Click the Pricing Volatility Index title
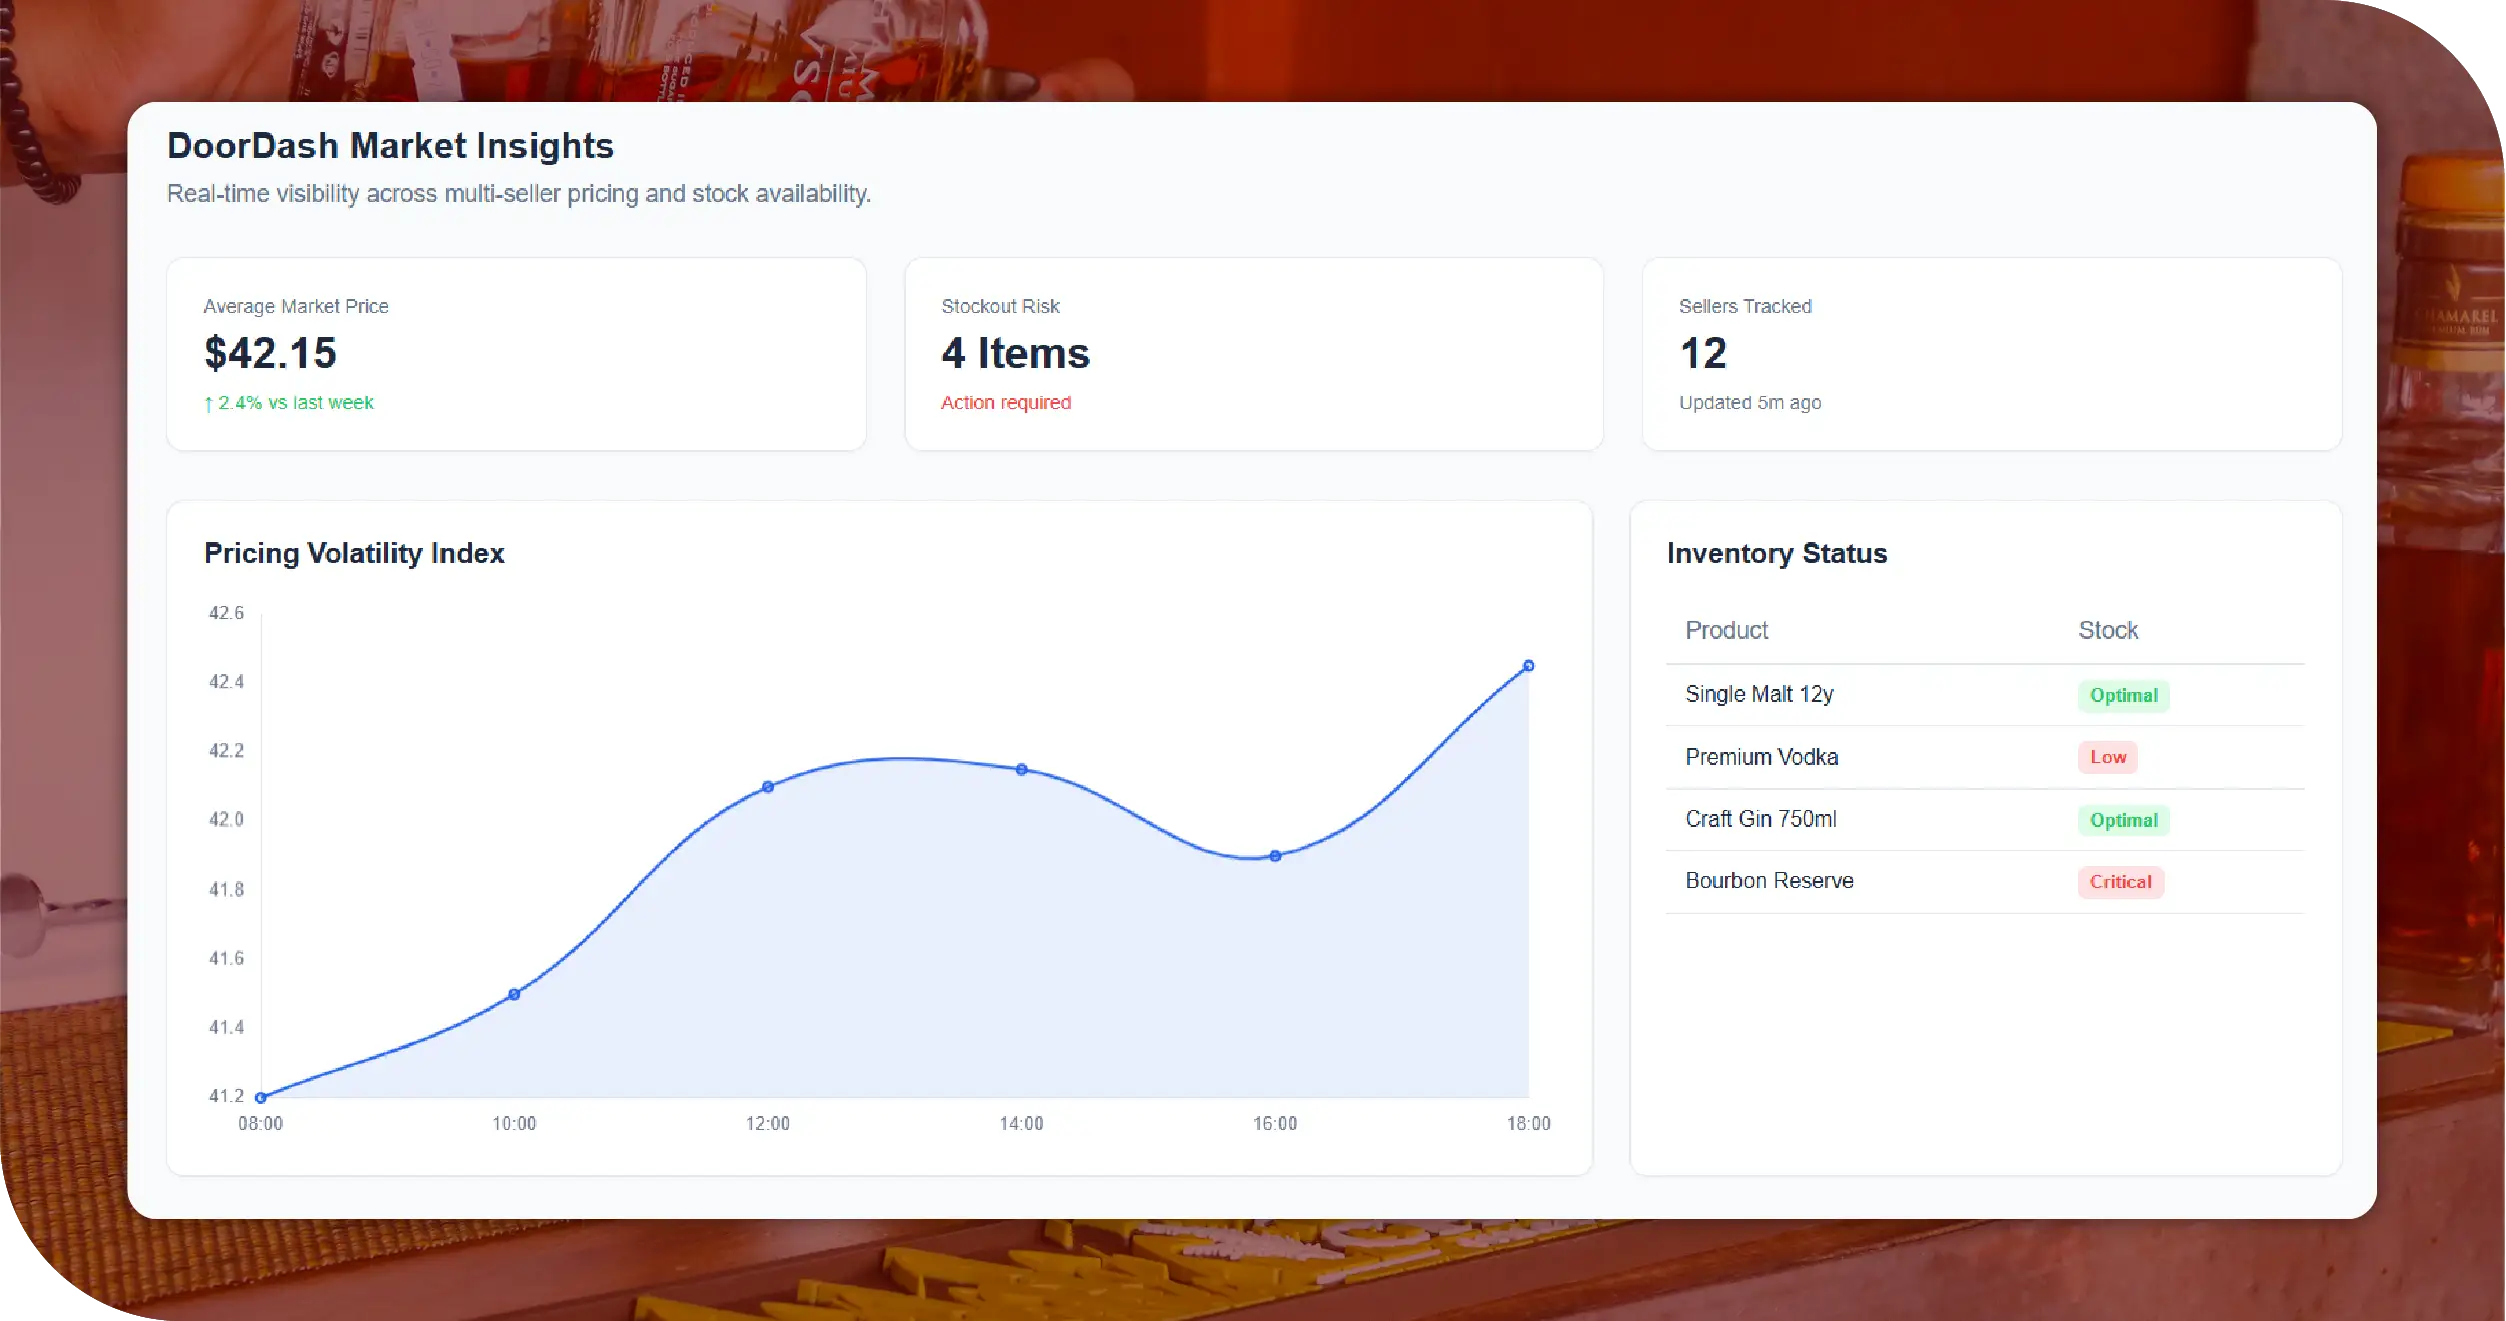 click(354, 553)
